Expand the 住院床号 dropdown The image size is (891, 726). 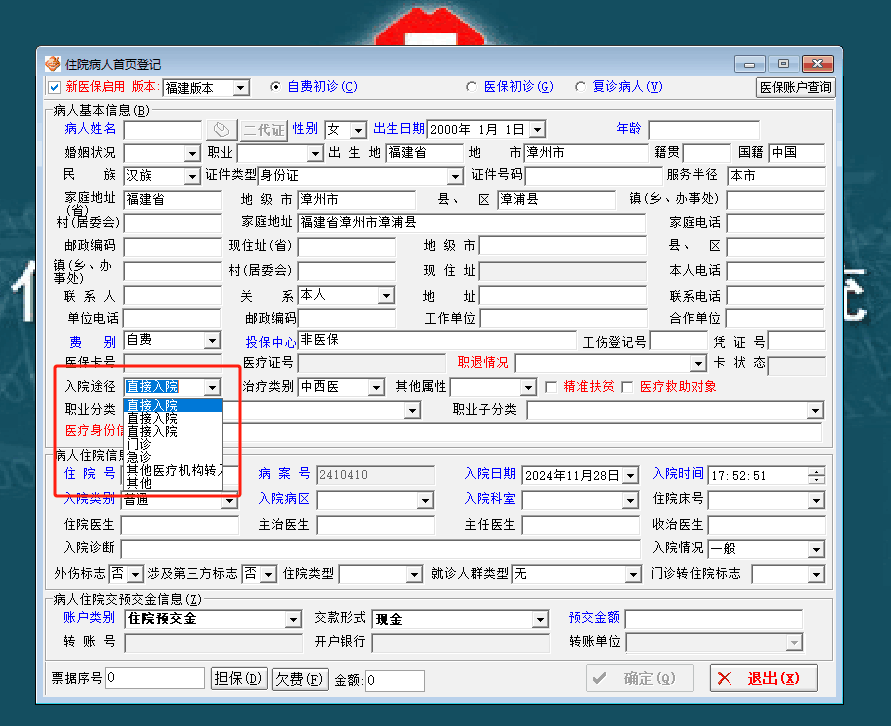[817, 500]
